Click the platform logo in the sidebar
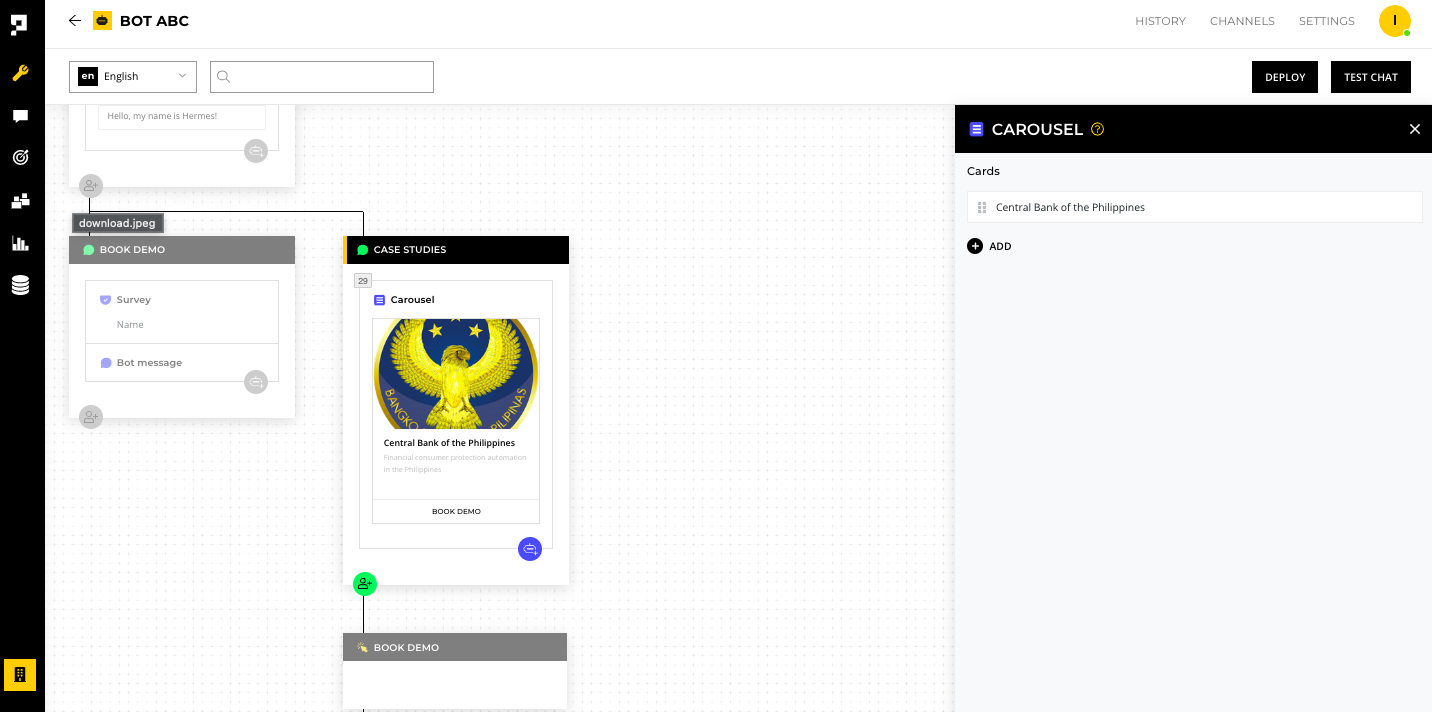The width and height of the screenshot is (1432, 712). [20, 24]
